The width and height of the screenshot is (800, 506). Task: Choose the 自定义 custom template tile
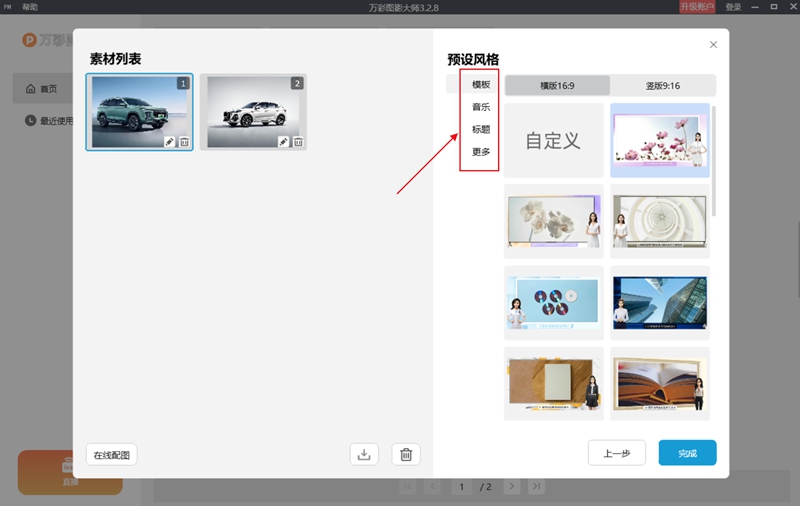pos(554,140)
